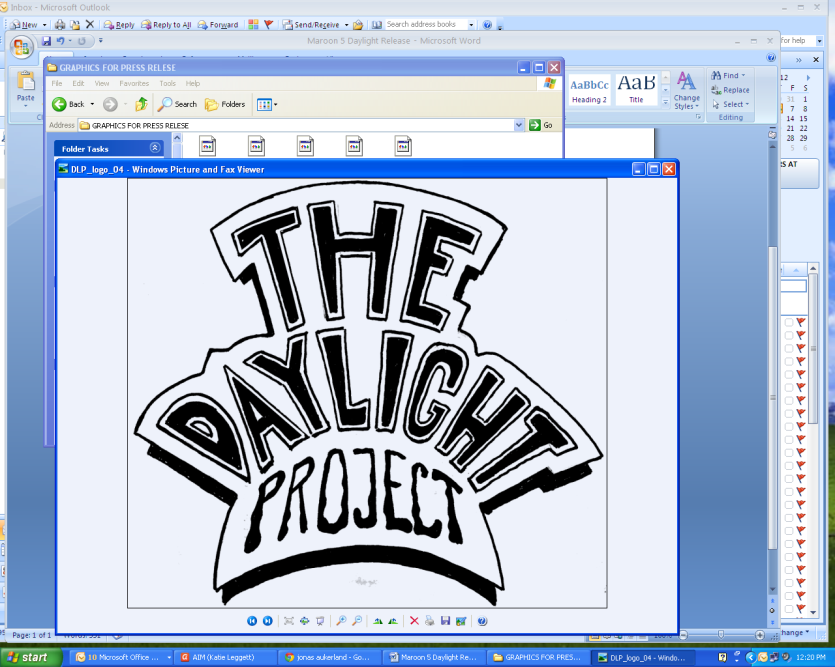Go to the previous image in Picture Viewer
This screenshot has width=835, height=667.
(x=252, y=621)
